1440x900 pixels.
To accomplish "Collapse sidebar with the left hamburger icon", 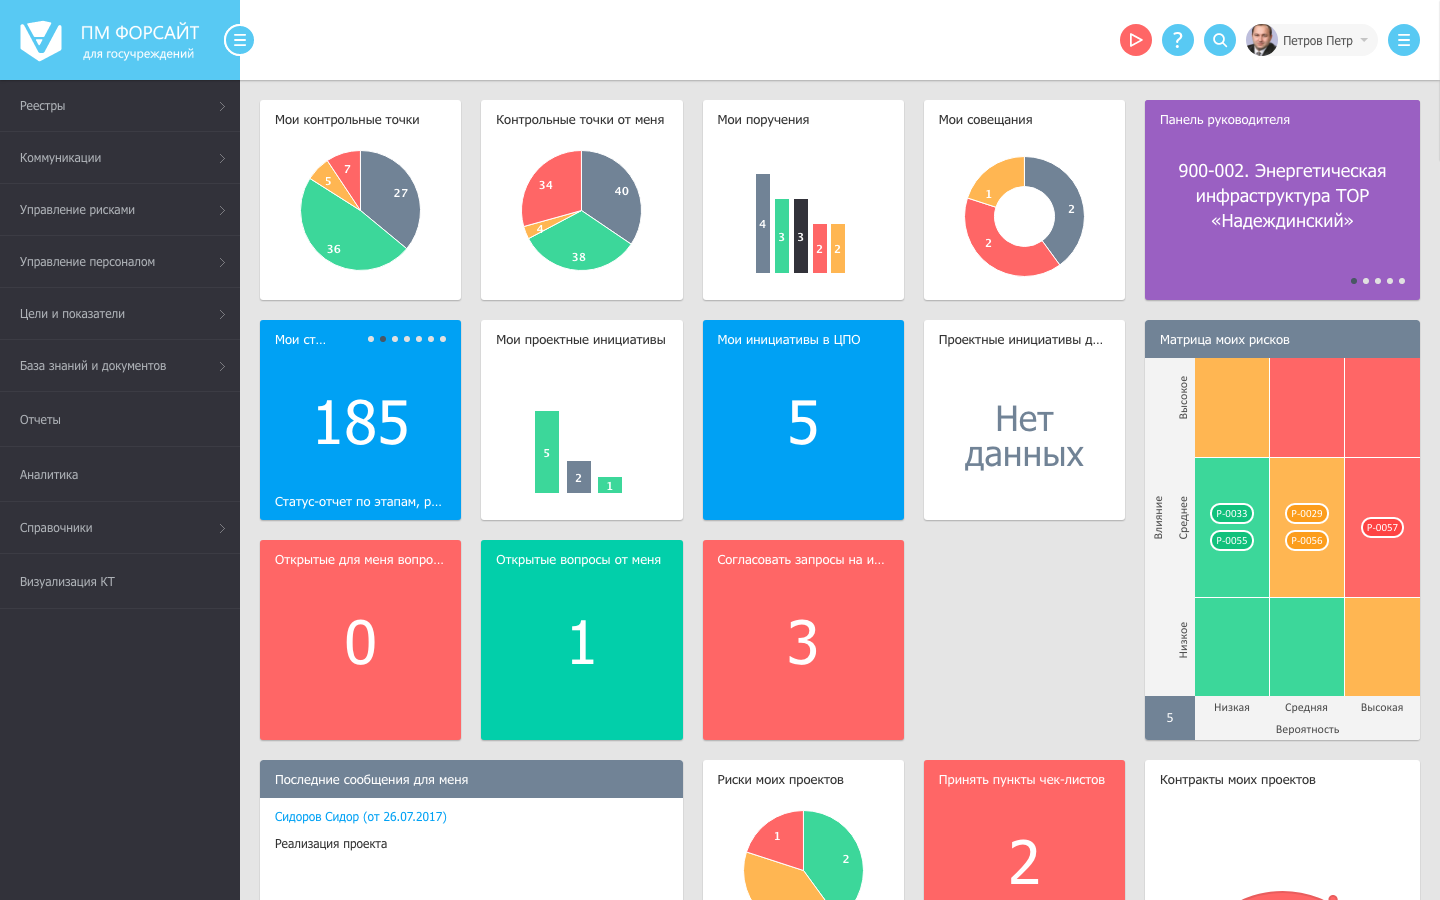I will click(x=239, y=40).
